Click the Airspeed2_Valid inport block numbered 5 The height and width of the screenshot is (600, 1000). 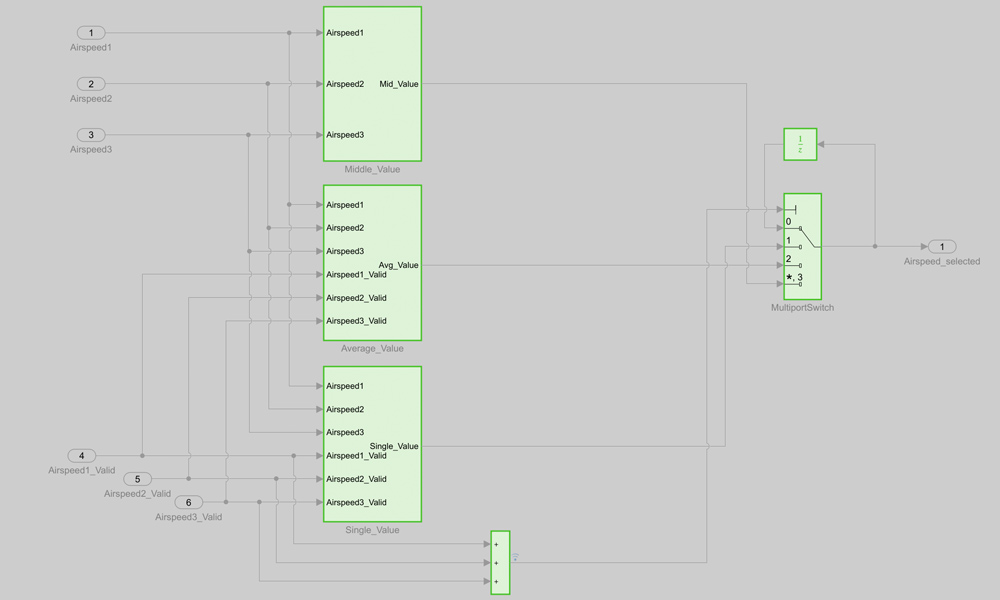click(x=136, y=477)
